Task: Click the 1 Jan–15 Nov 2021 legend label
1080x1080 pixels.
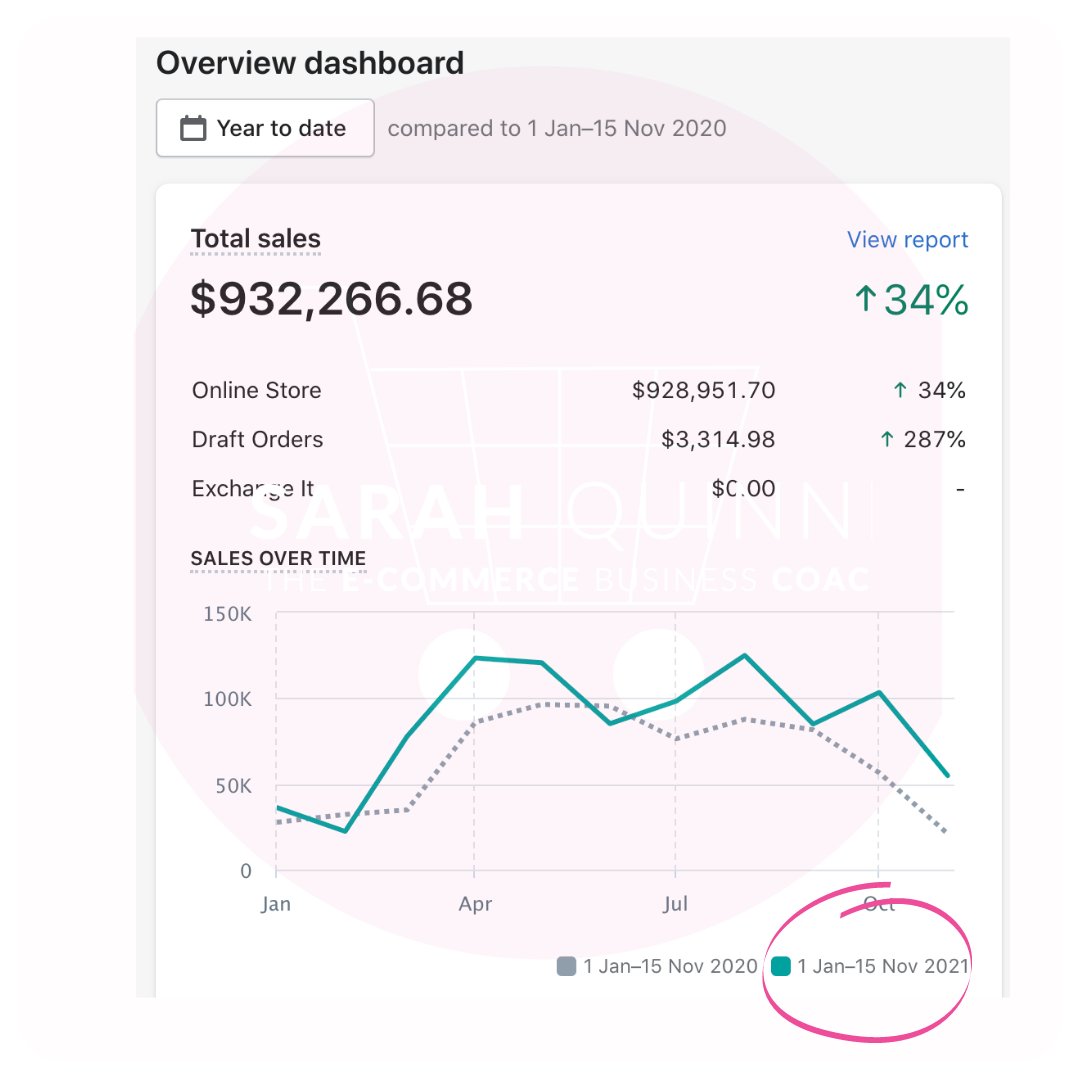Action: point(883,966)
